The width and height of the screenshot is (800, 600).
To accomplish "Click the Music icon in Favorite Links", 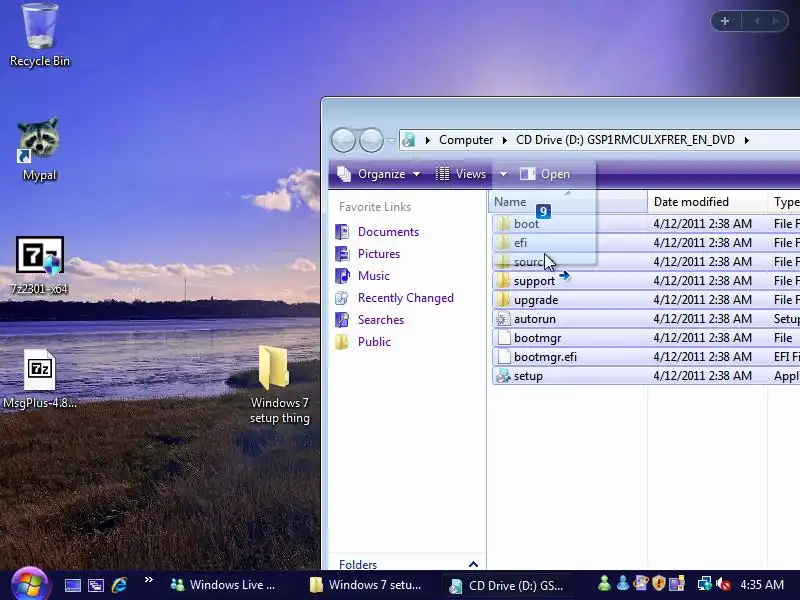I will pyautogui.click(x=342, y=276).
